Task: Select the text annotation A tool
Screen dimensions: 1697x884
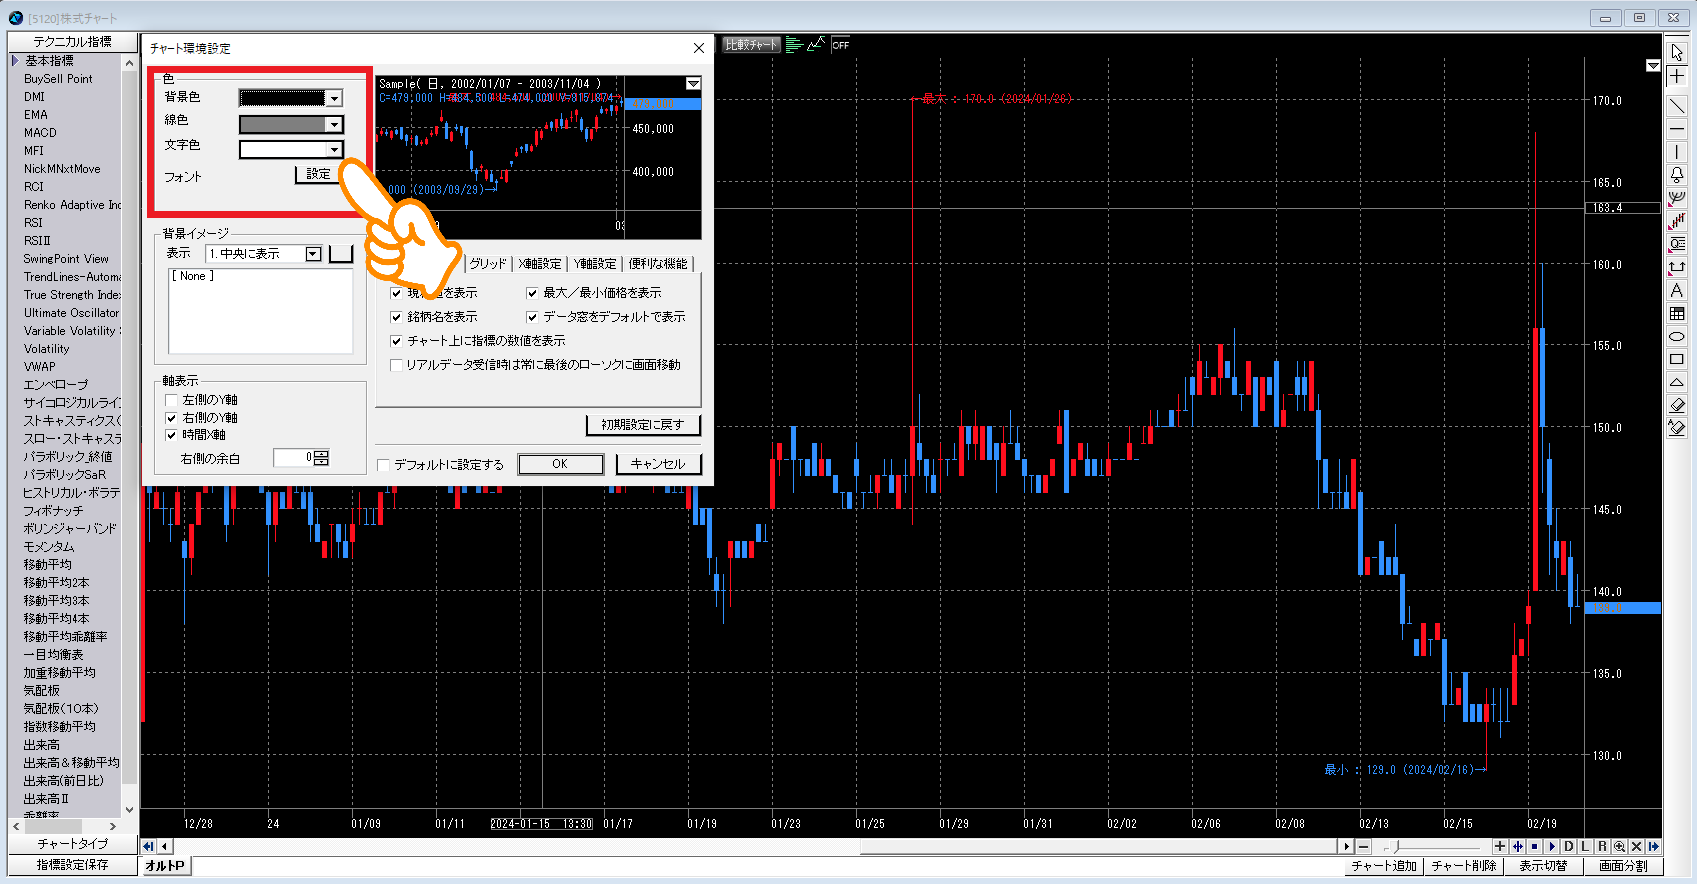Action: tap(1677, 290)
